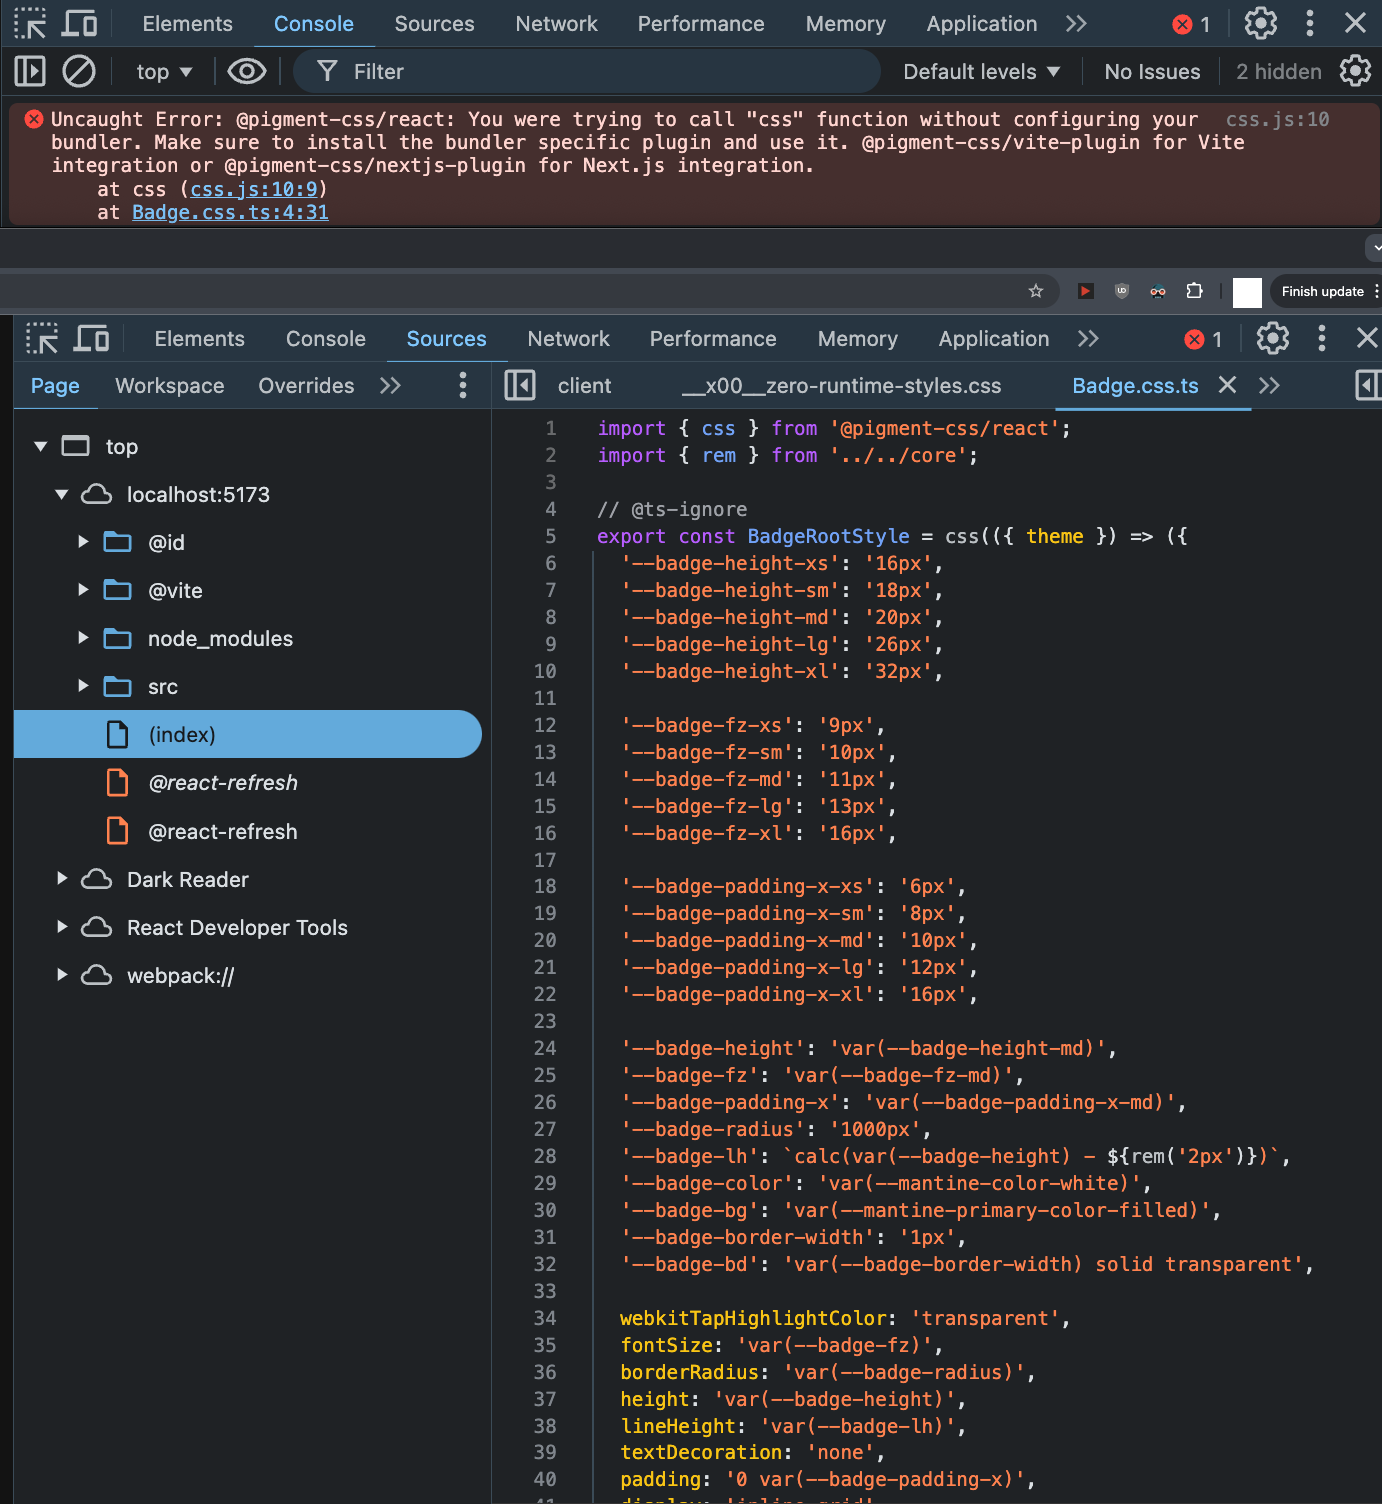Open Sources tab in top DevTools

(434, 24)
